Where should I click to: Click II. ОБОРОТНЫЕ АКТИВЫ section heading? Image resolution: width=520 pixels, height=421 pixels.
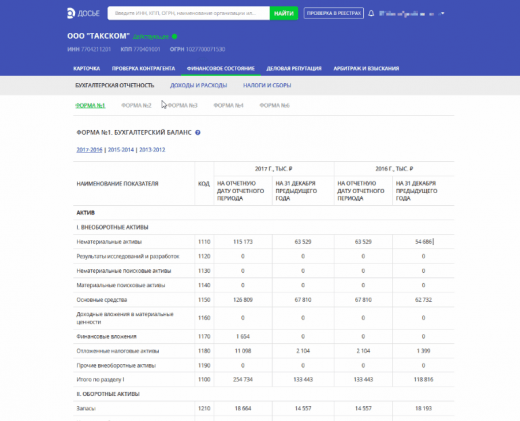click(x=108, y=394)
